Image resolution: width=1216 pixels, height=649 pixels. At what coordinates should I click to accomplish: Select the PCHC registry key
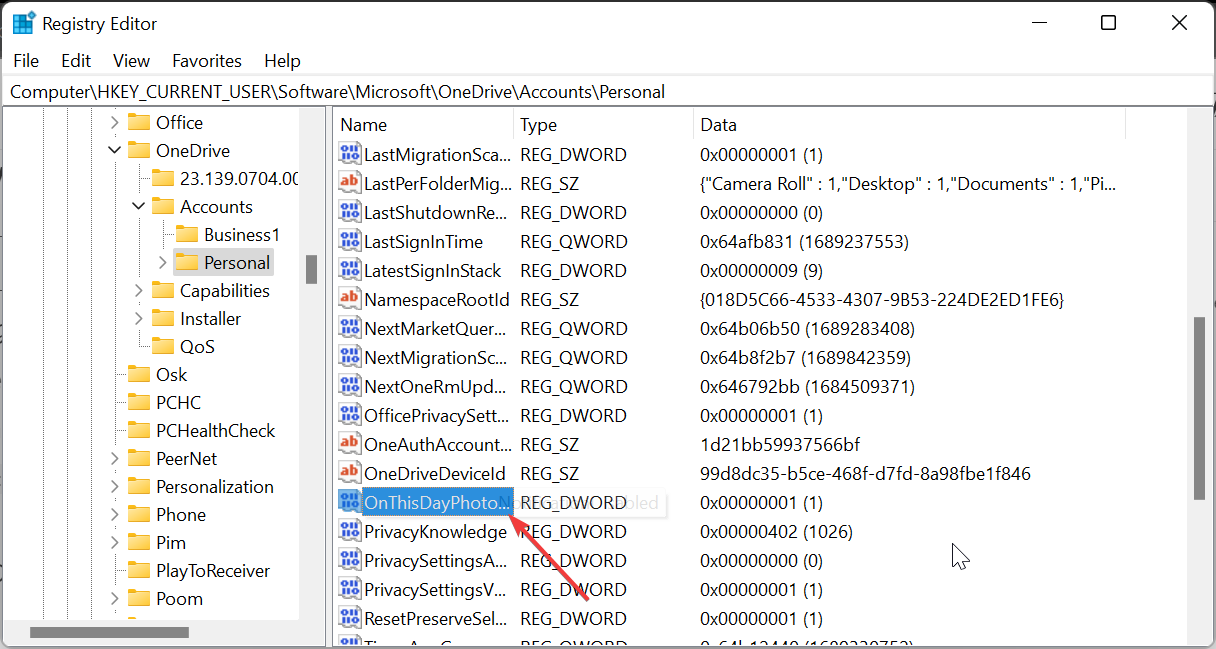point(178,403)
